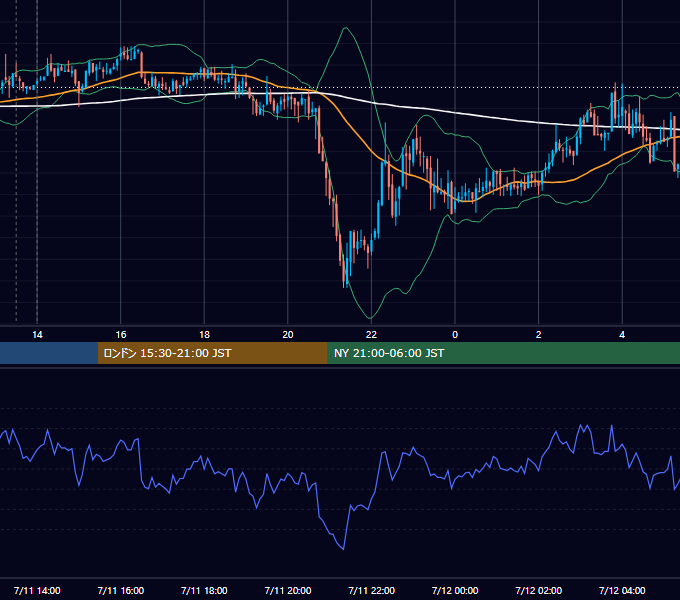Click the 7/11 14:00 date label
The height and width of the screenshot is (600, 680).
pos(37,590)
